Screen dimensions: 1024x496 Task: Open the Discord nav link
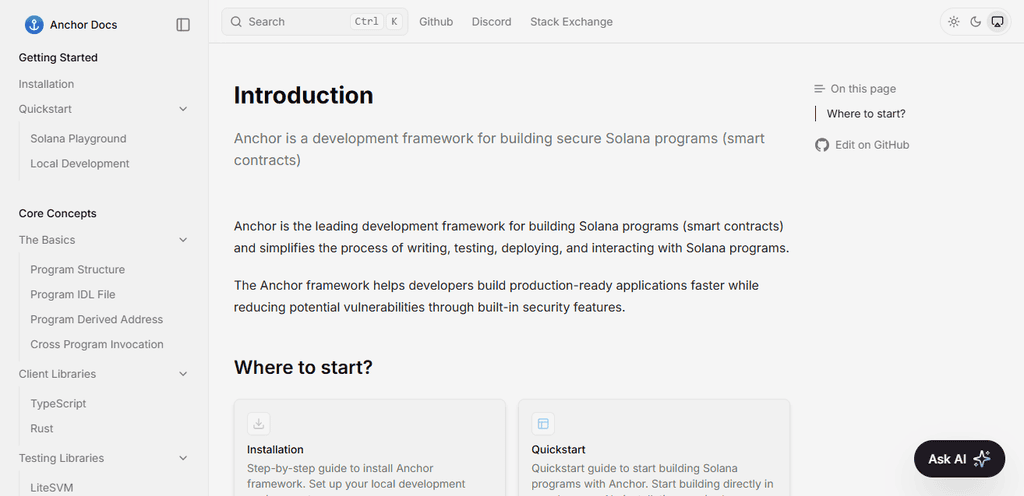(492, 22)
